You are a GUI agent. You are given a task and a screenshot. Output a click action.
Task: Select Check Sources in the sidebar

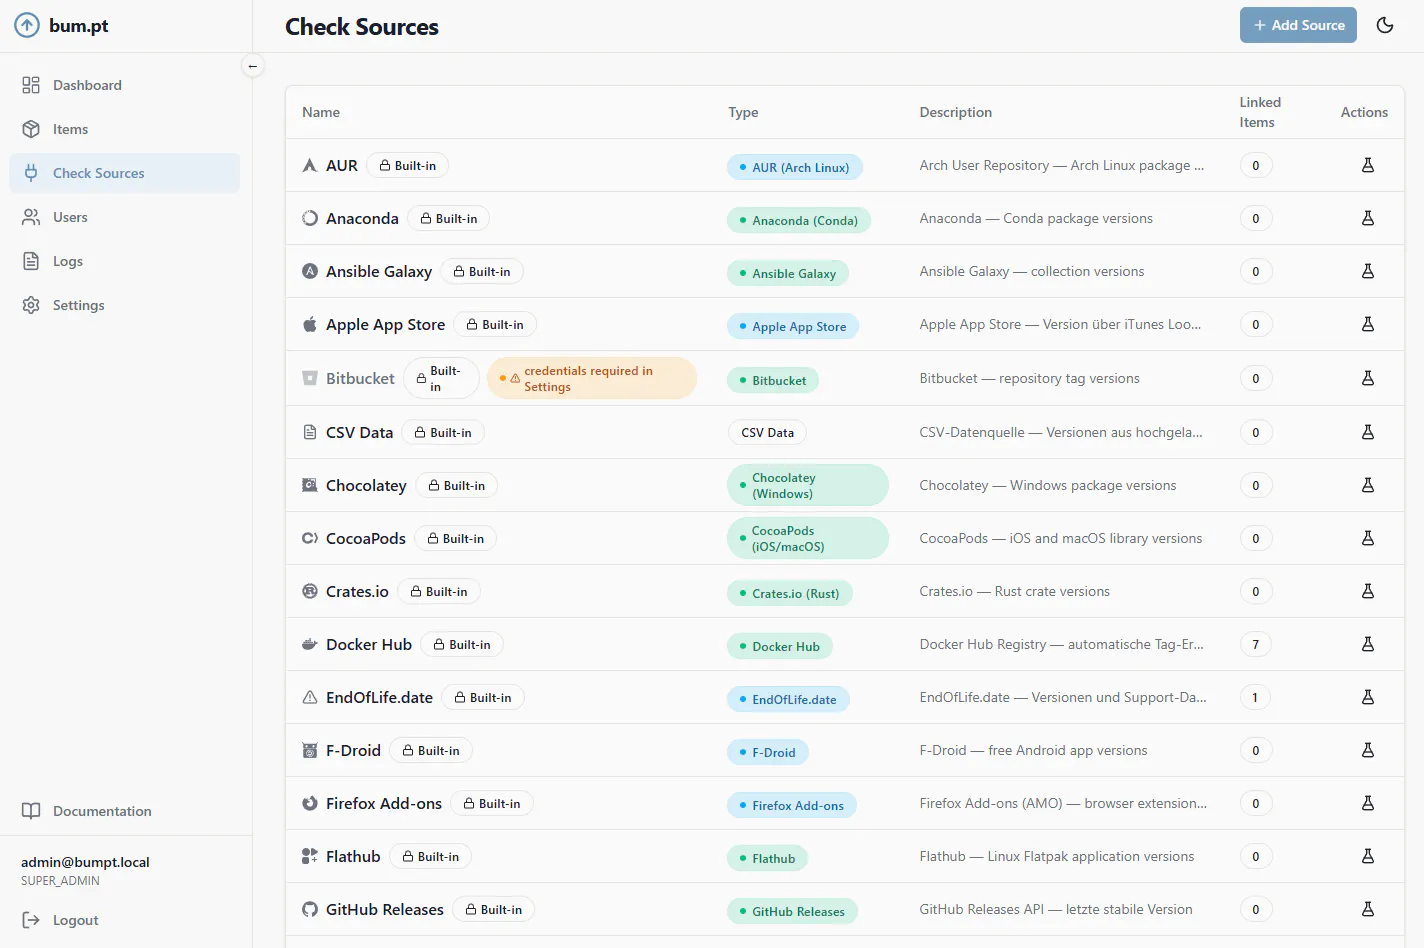[x=125, y=173]
